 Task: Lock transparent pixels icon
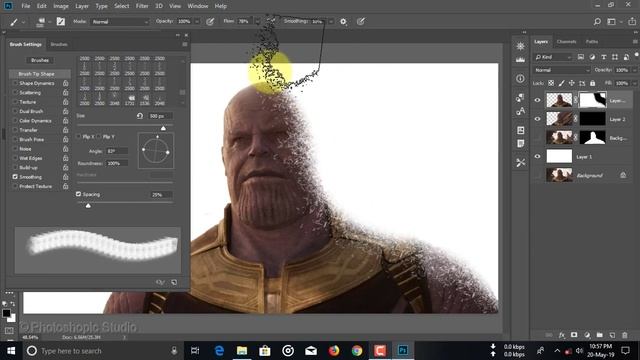click(551, 83)
